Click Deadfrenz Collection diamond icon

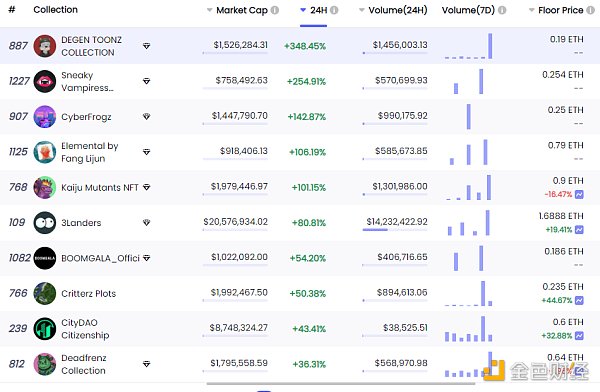[x=146, y=364]
